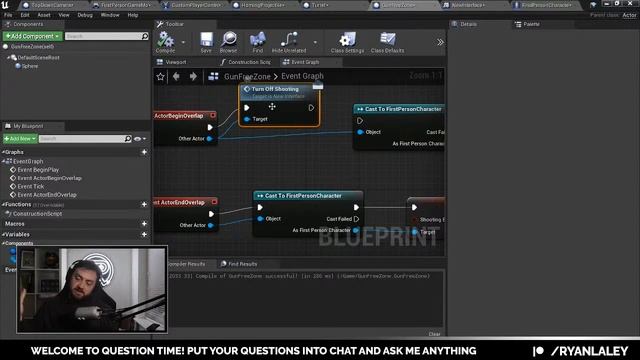Toggle the Hide Unrelated toolbar icon
The width and height of the screenshot is (640, 360).
[289, 42]
